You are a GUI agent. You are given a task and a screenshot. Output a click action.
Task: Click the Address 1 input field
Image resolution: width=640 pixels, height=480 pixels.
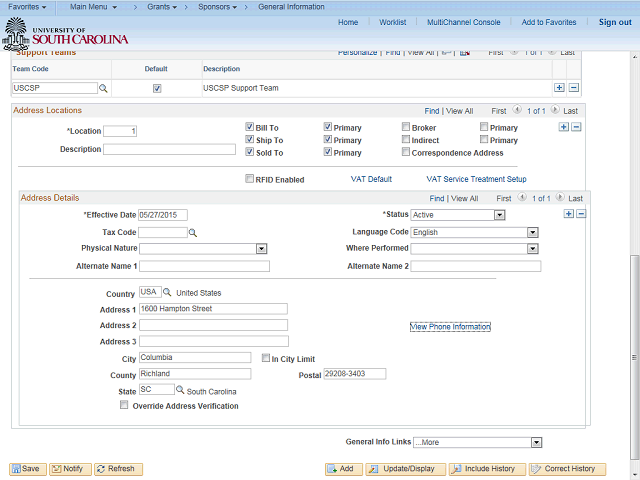[212, 309]
